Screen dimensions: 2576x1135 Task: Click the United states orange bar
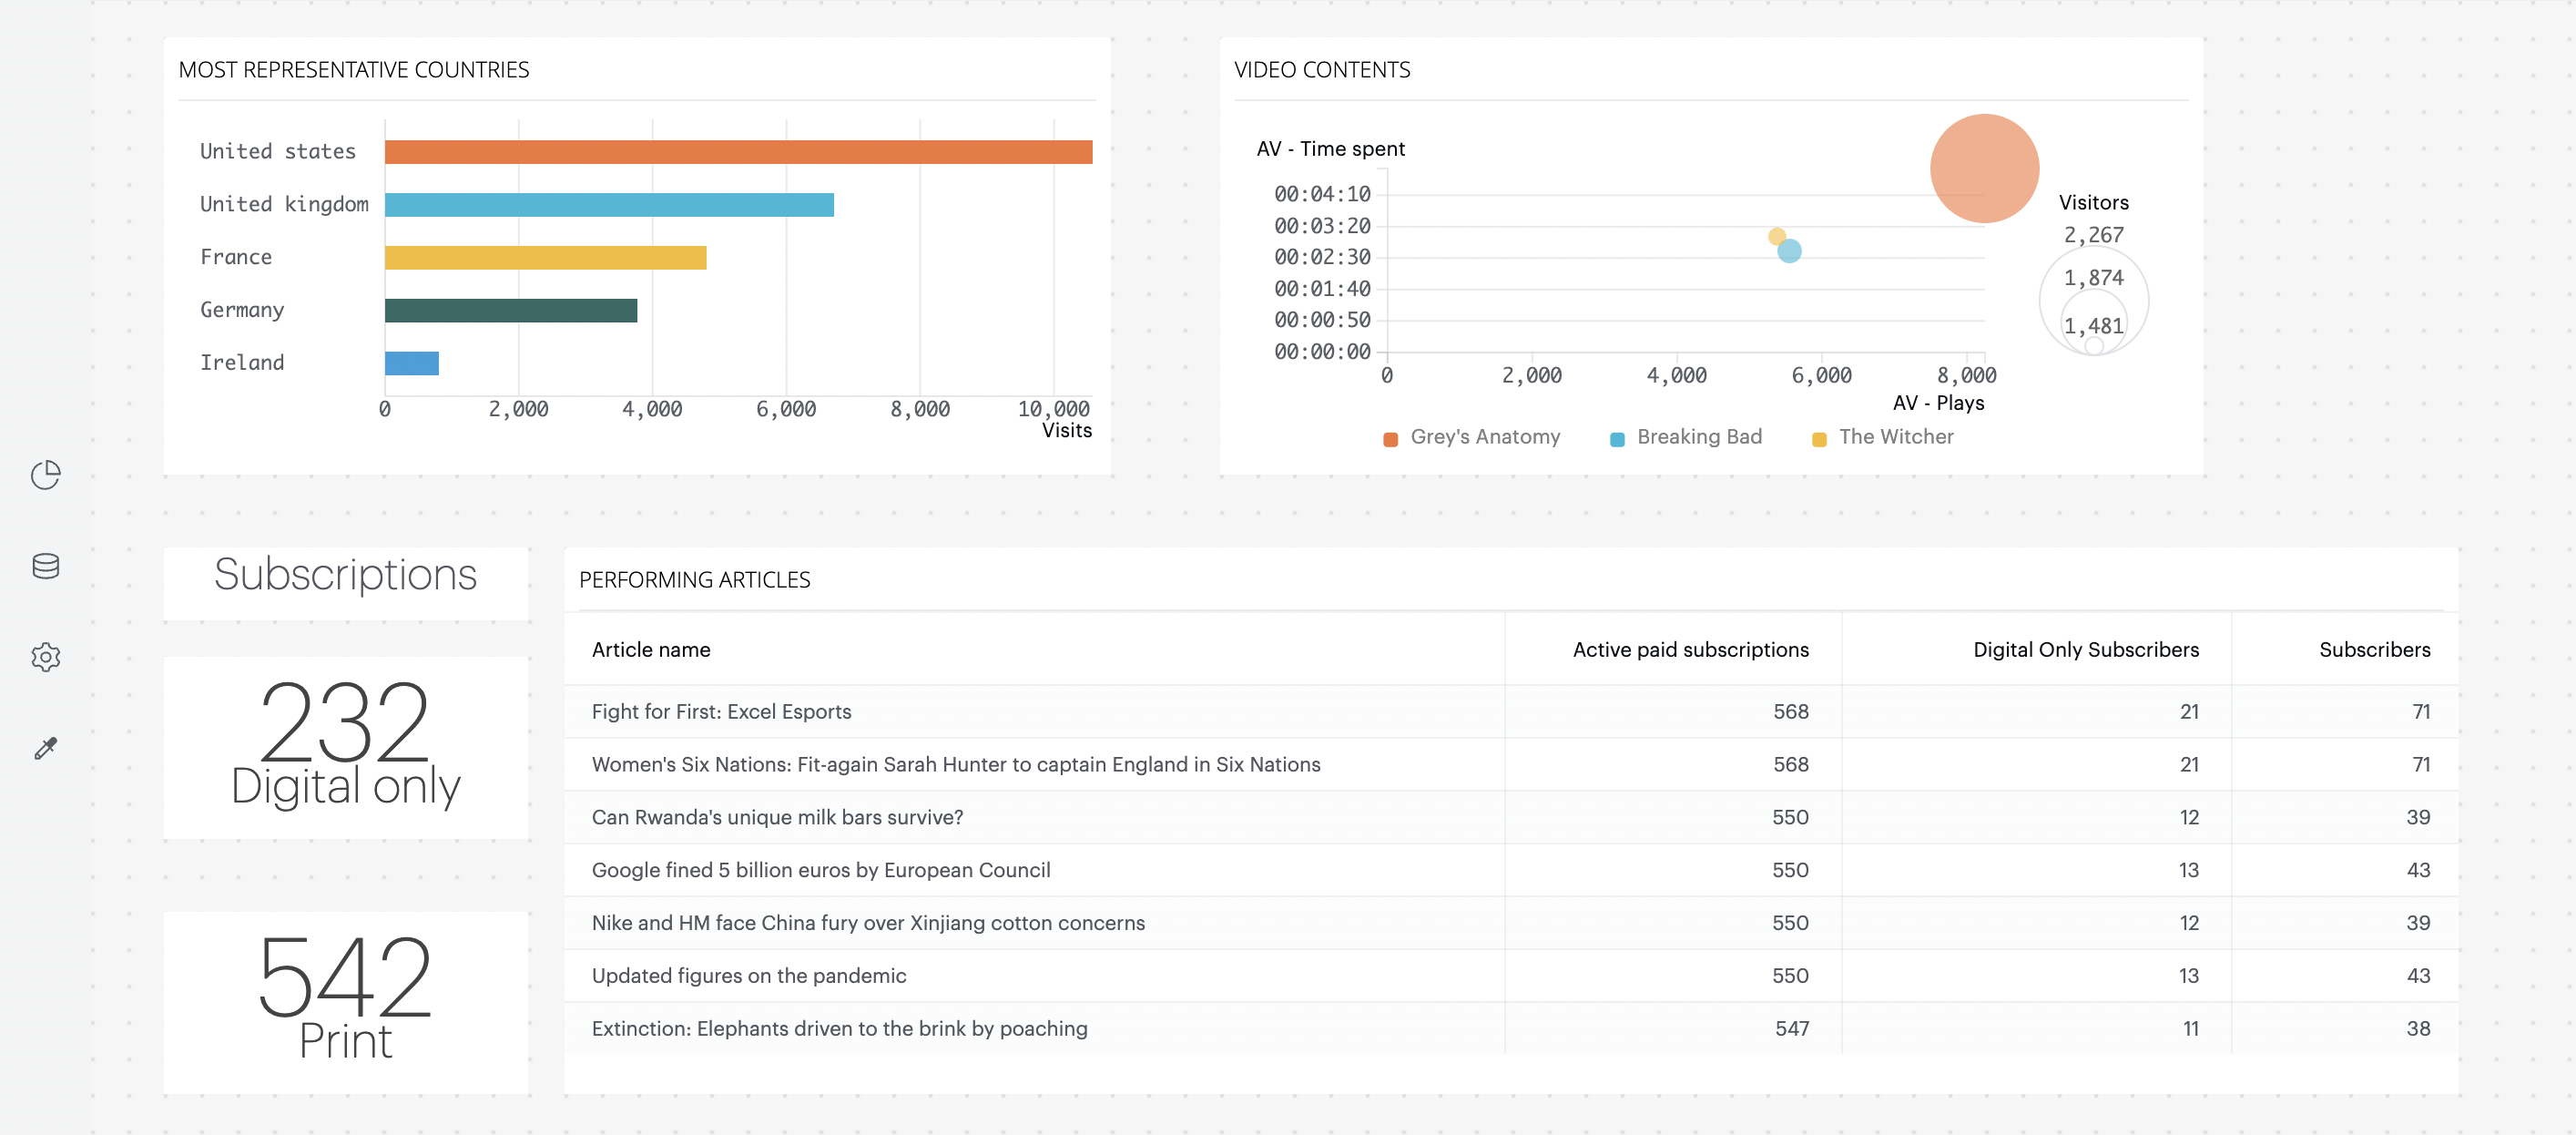click(x=738, y=152)
